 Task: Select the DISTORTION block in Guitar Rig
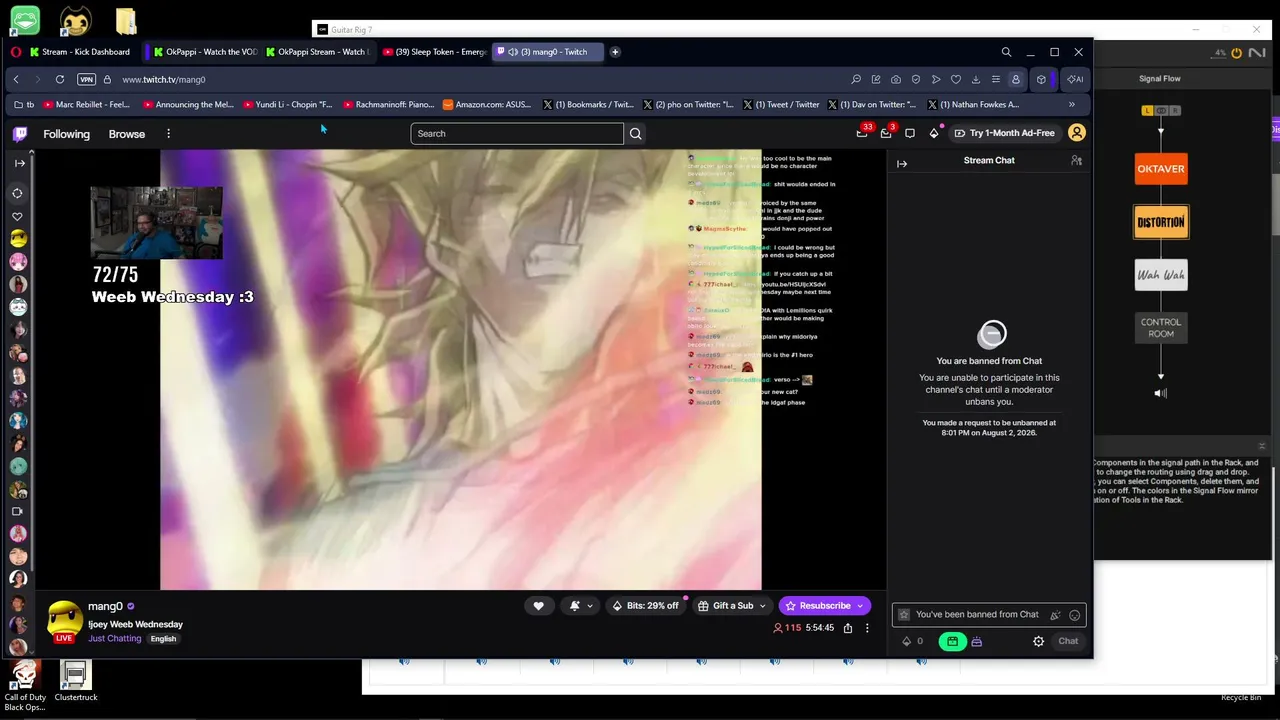(x=1161, y=222)
